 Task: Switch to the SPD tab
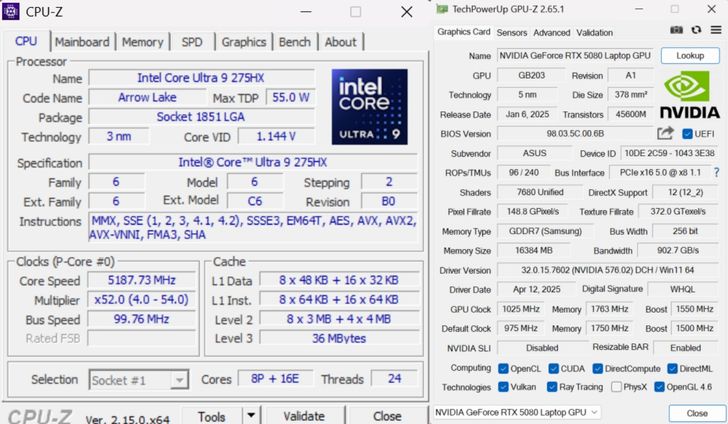coord(192,42)
